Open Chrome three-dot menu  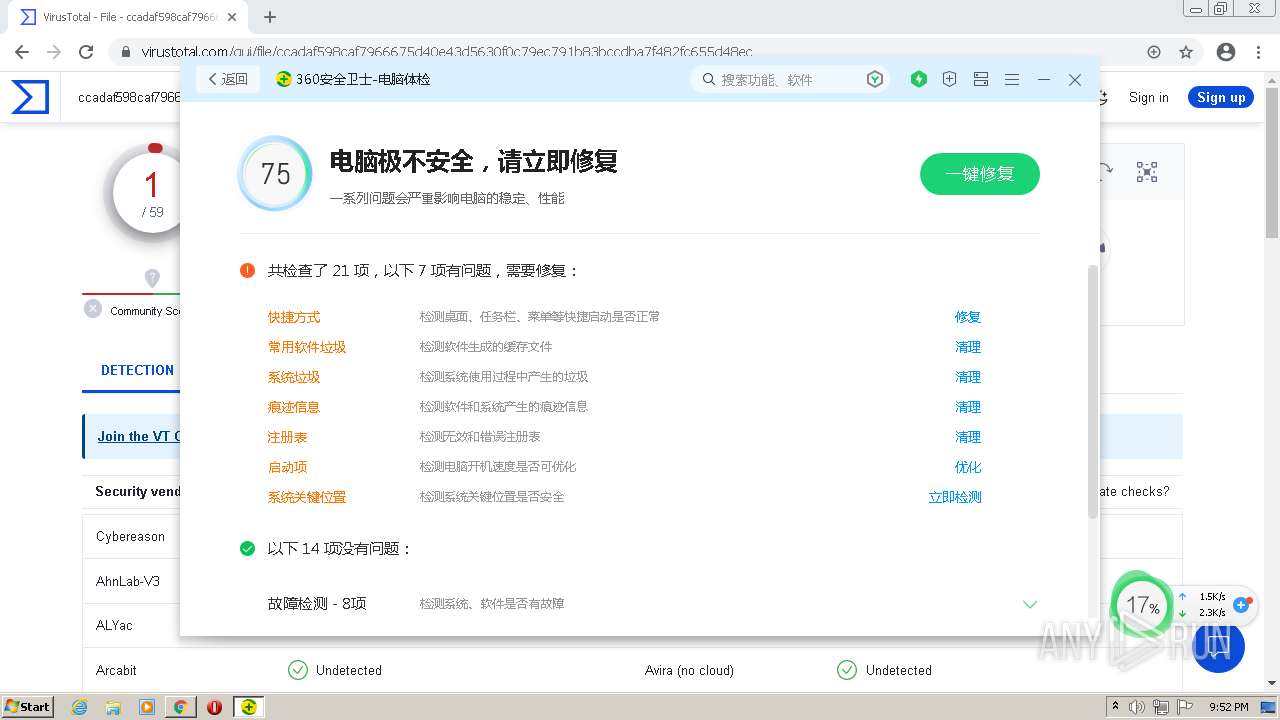click(x=1259, y=52)
